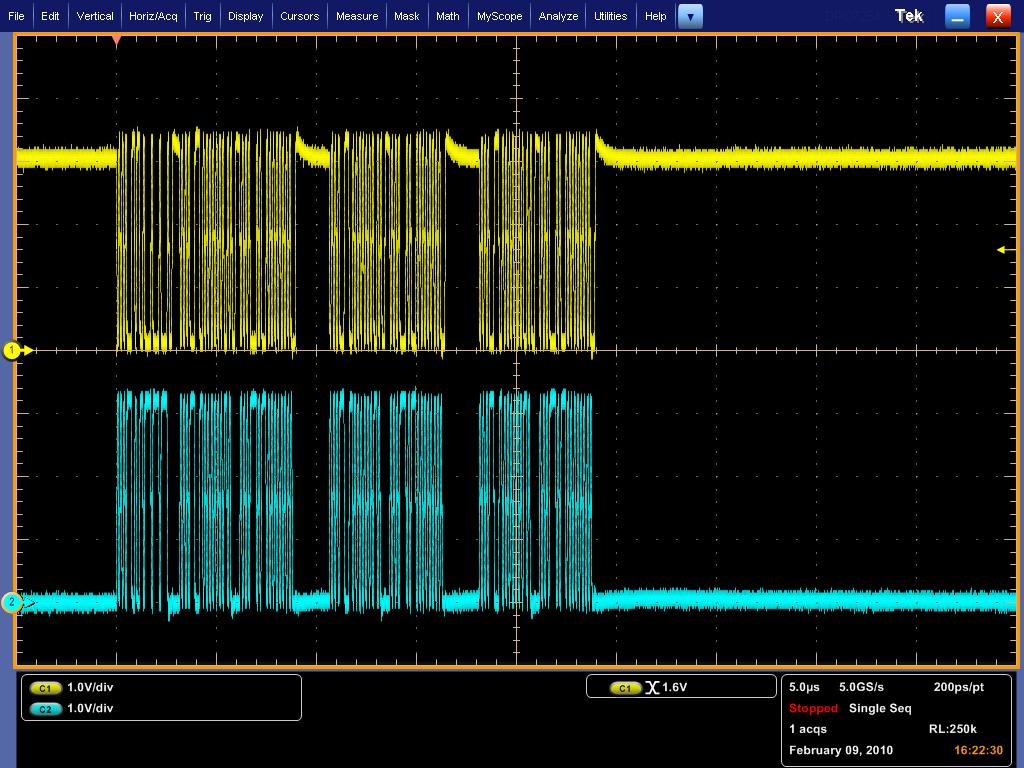This screenshot has width=1024, height=768.
Task: Click the trigger slope icon beside 1.6V
Action: point(652,688)
